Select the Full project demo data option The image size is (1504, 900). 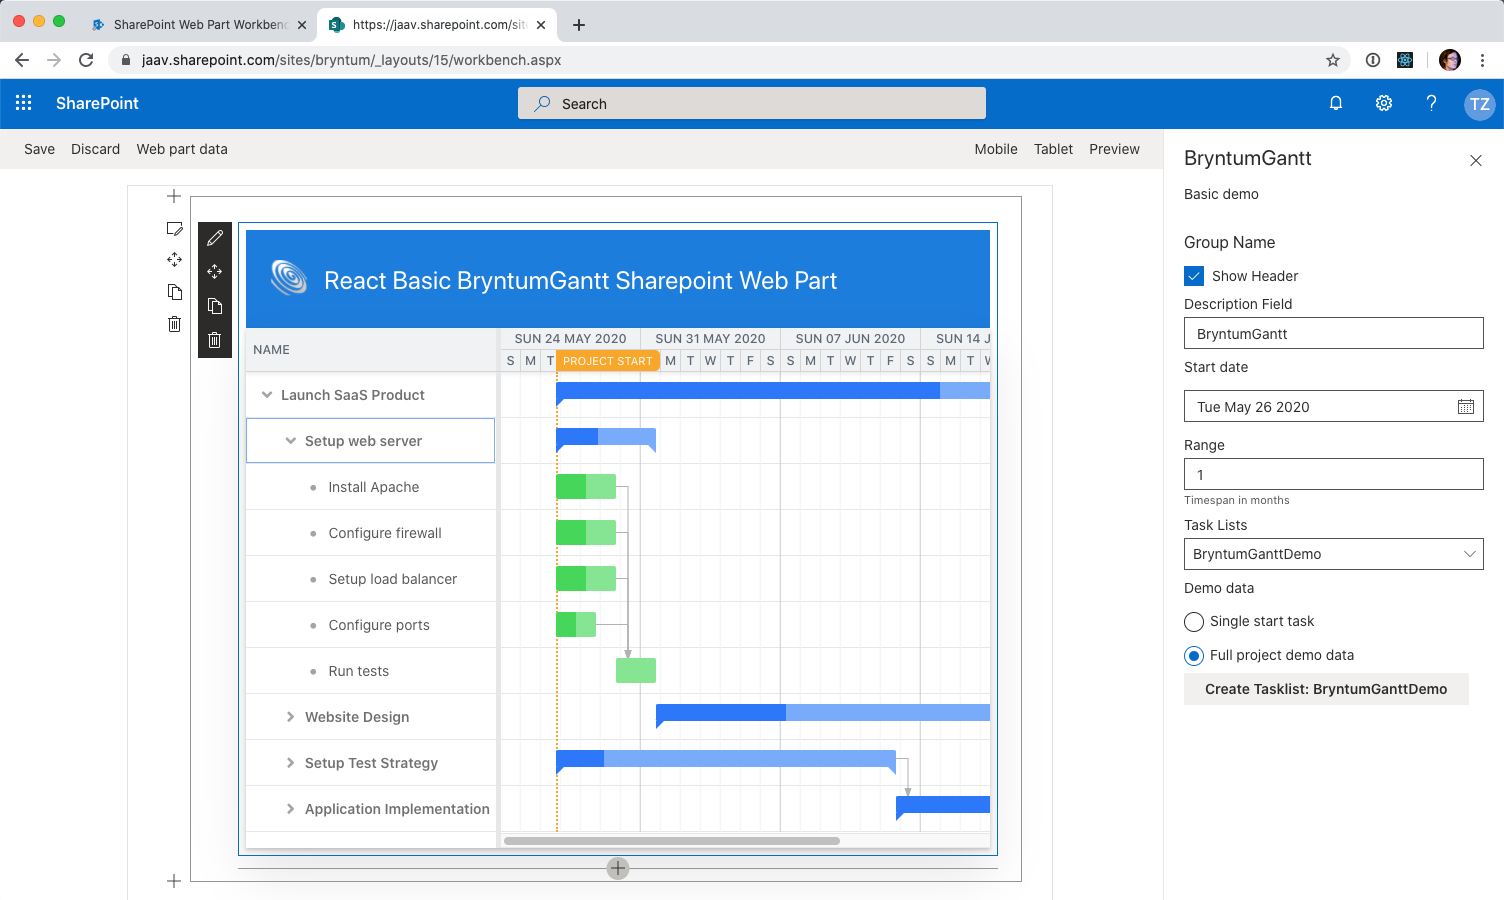pos(1194,656)
